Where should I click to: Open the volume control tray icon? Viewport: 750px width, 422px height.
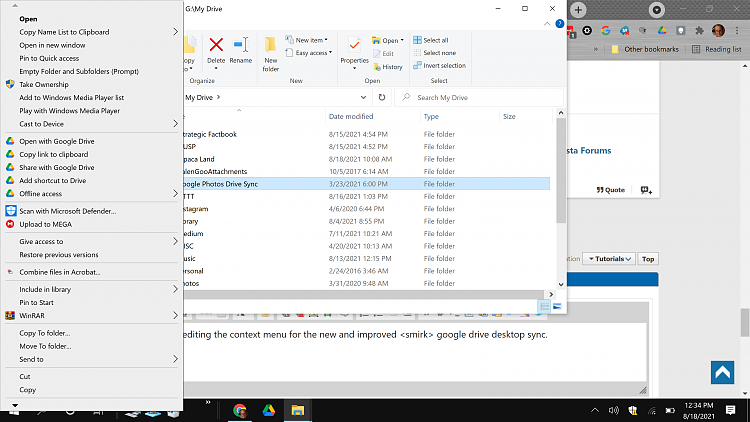pos(613,411)
